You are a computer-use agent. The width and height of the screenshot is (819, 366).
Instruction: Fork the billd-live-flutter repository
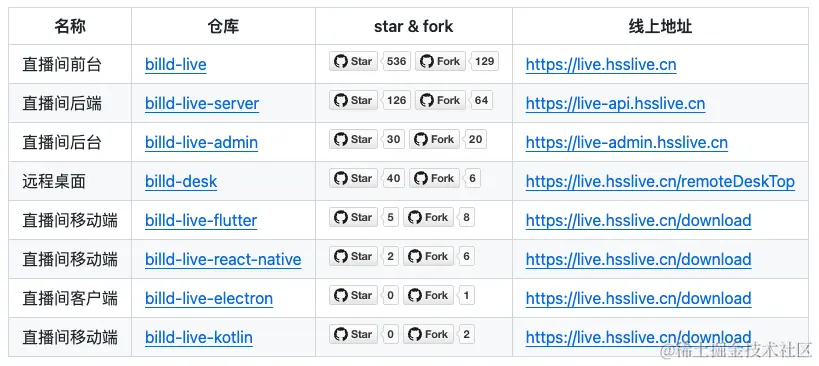point(428,217)
